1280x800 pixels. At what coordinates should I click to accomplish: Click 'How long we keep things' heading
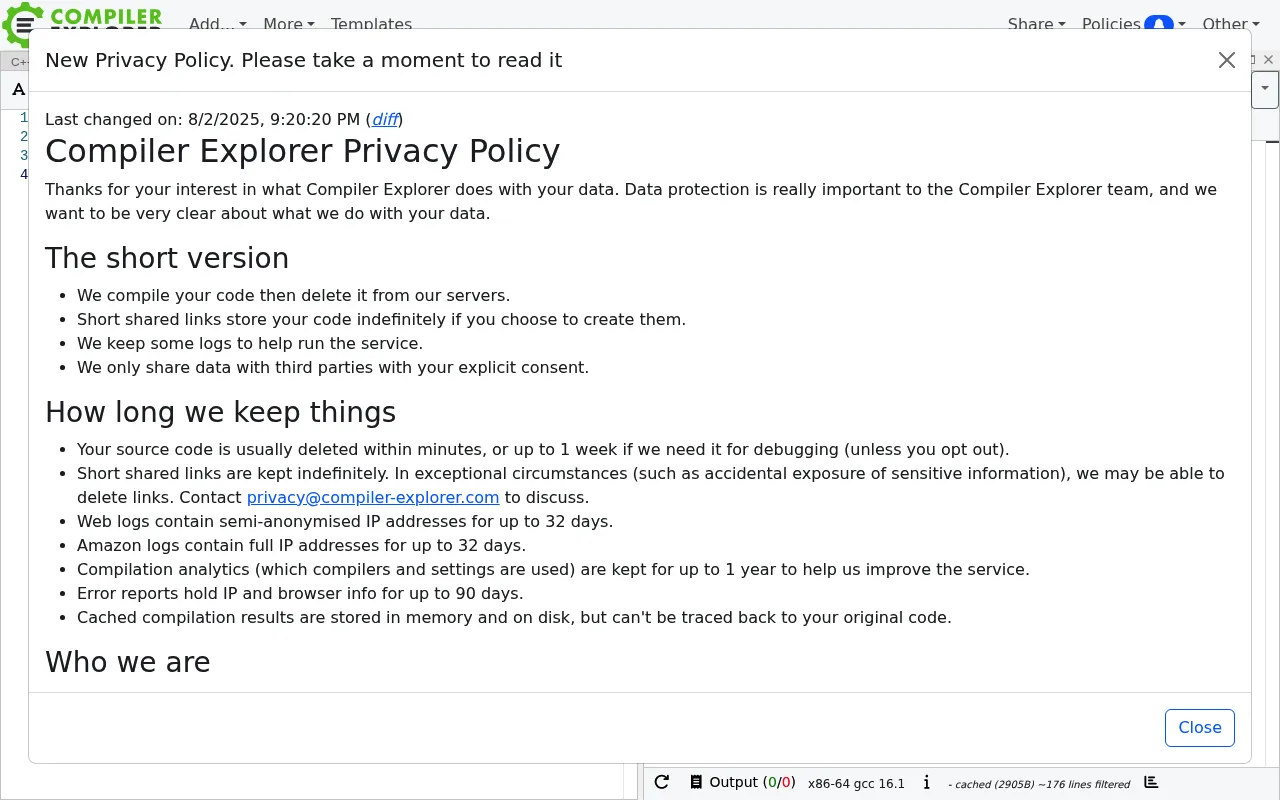pos(220,412)
